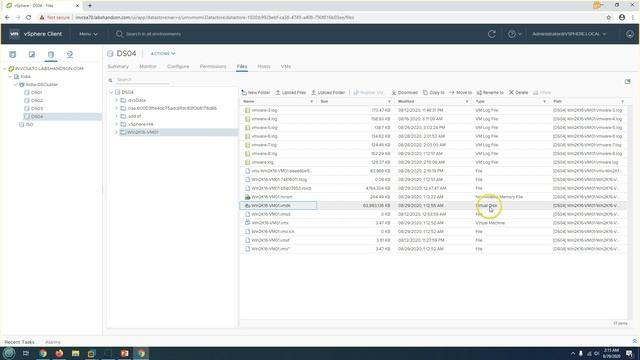Viewport: 640px width, 360px height.
Task: Expand the bottom panel with chevron icon
Action: 634,341
